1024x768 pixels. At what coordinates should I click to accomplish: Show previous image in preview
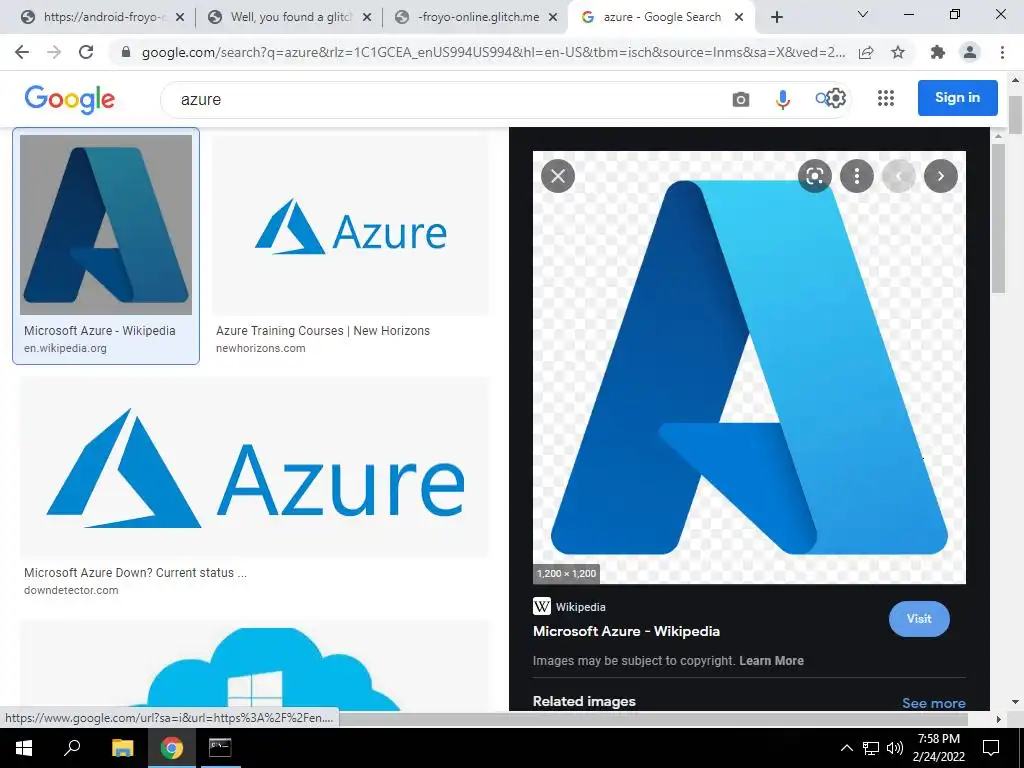coord(899,176)
